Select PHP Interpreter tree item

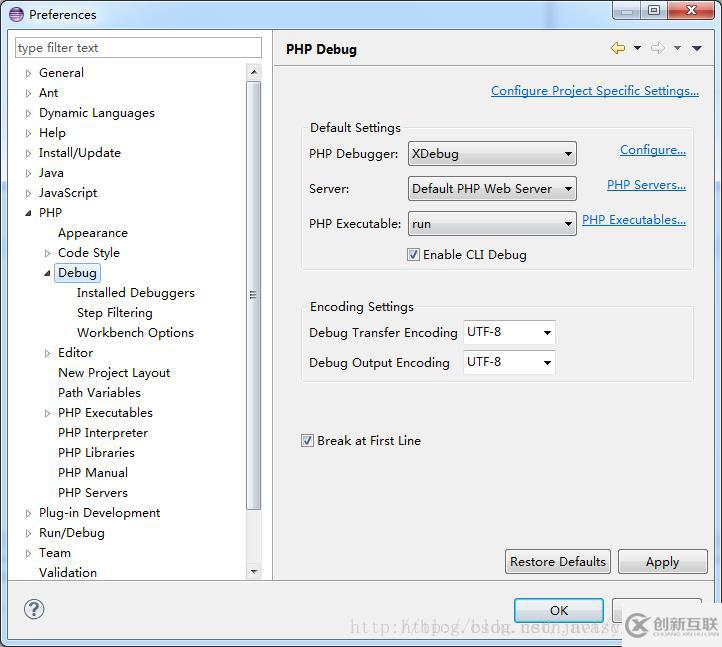103,433
